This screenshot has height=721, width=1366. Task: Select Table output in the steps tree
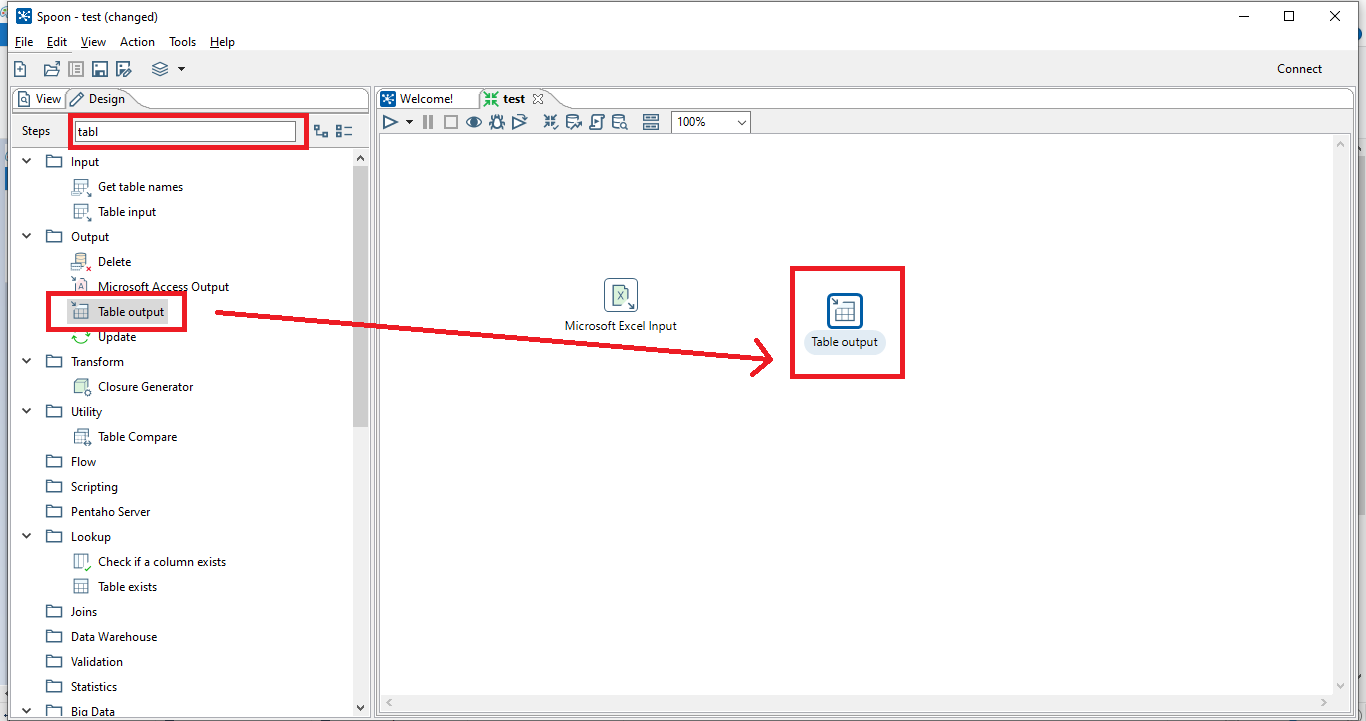tap(131, 312)
